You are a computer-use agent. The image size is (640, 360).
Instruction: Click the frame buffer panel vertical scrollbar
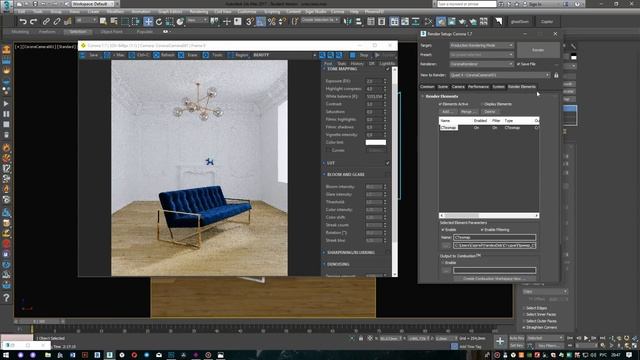(395, 171)
